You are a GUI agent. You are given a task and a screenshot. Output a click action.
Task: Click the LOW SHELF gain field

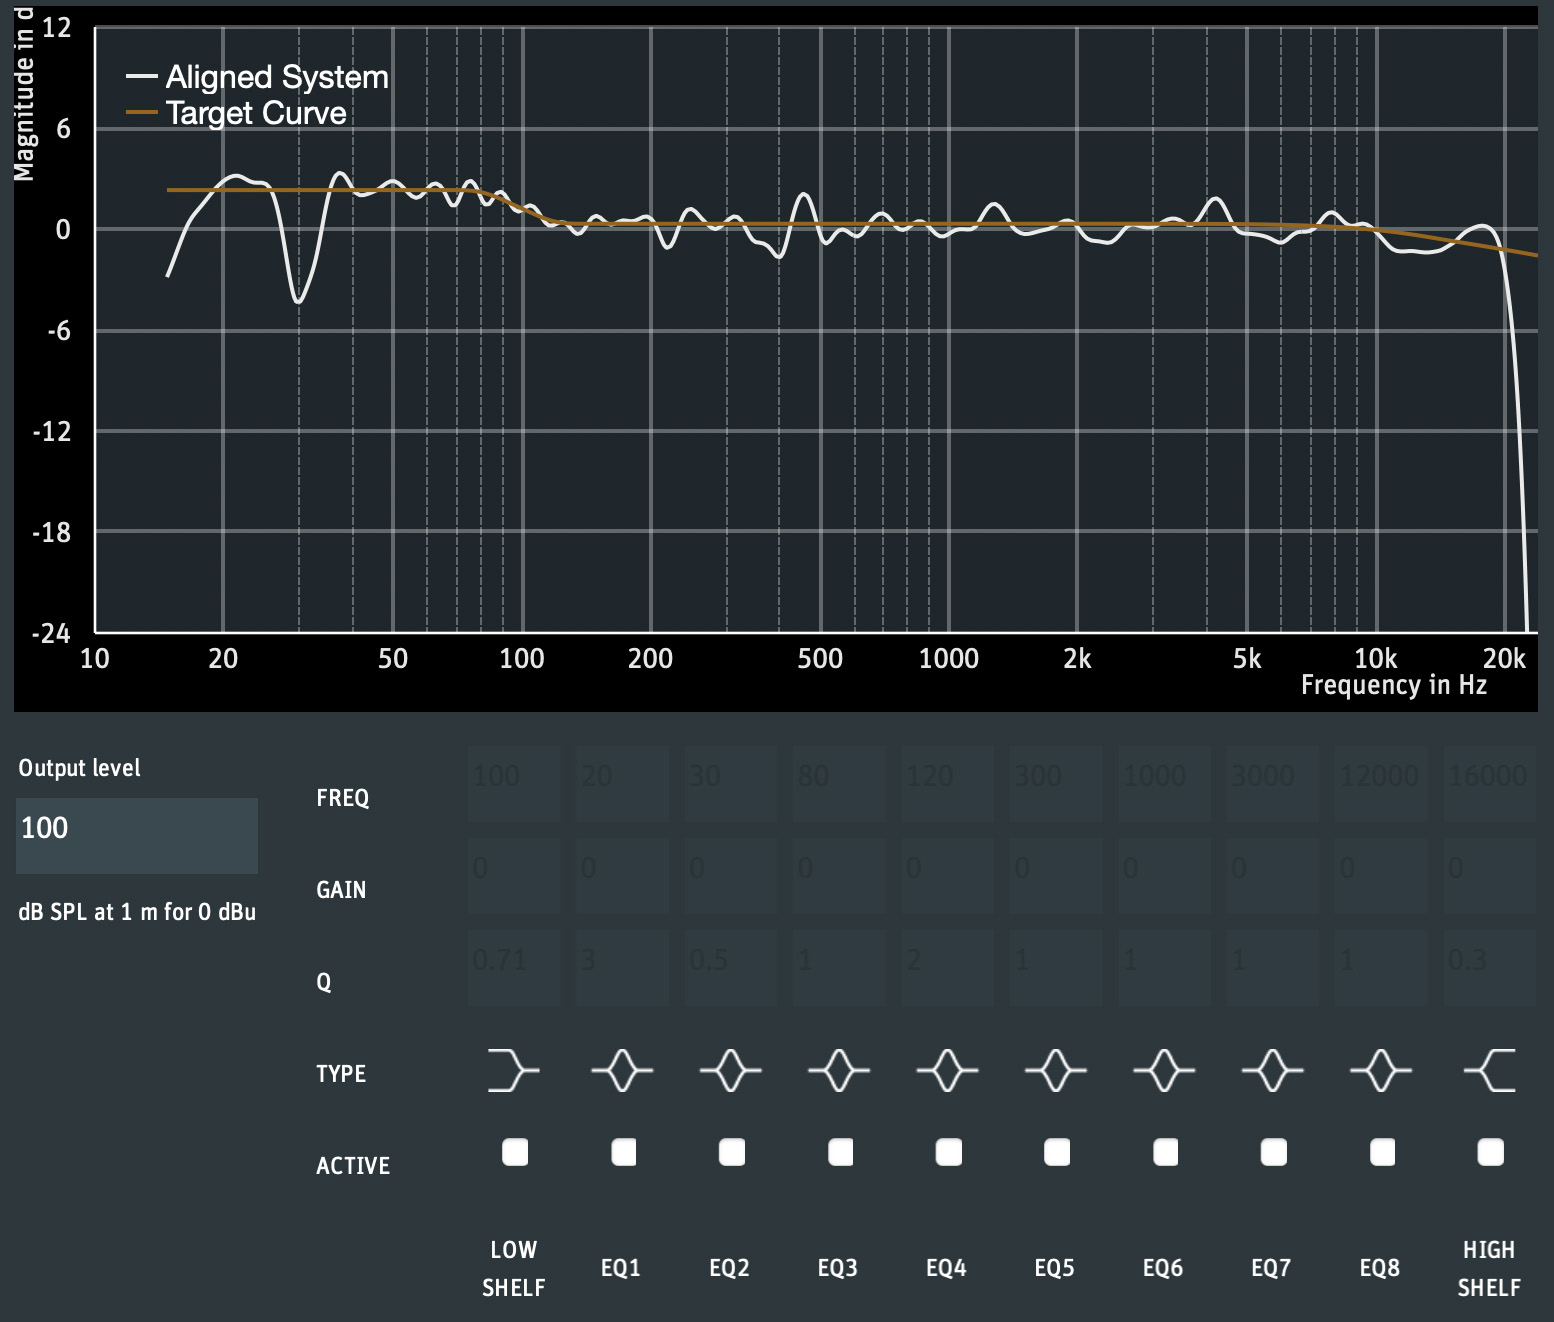514,876
